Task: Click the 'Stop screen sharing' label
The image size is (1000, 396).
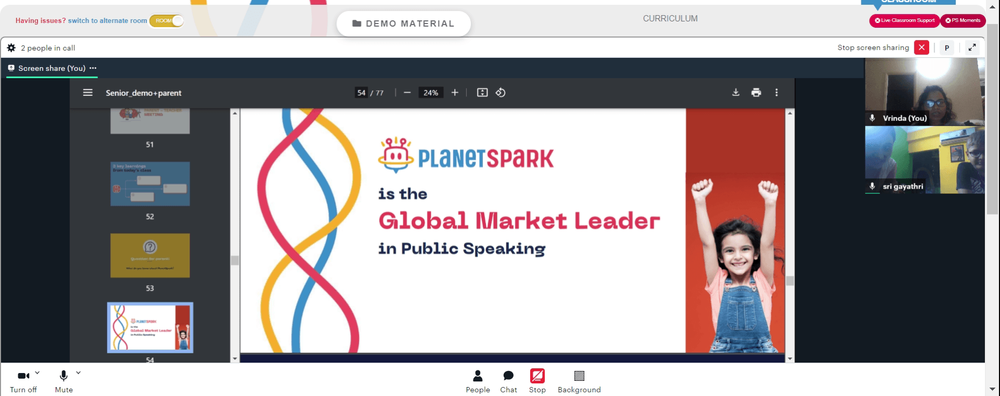Action: (x=873, y=48)
